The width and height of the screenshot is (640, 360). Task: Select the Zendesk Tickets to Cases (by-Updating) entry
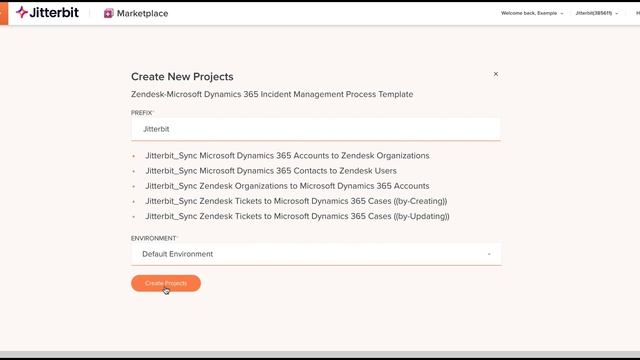coord(298,216)
